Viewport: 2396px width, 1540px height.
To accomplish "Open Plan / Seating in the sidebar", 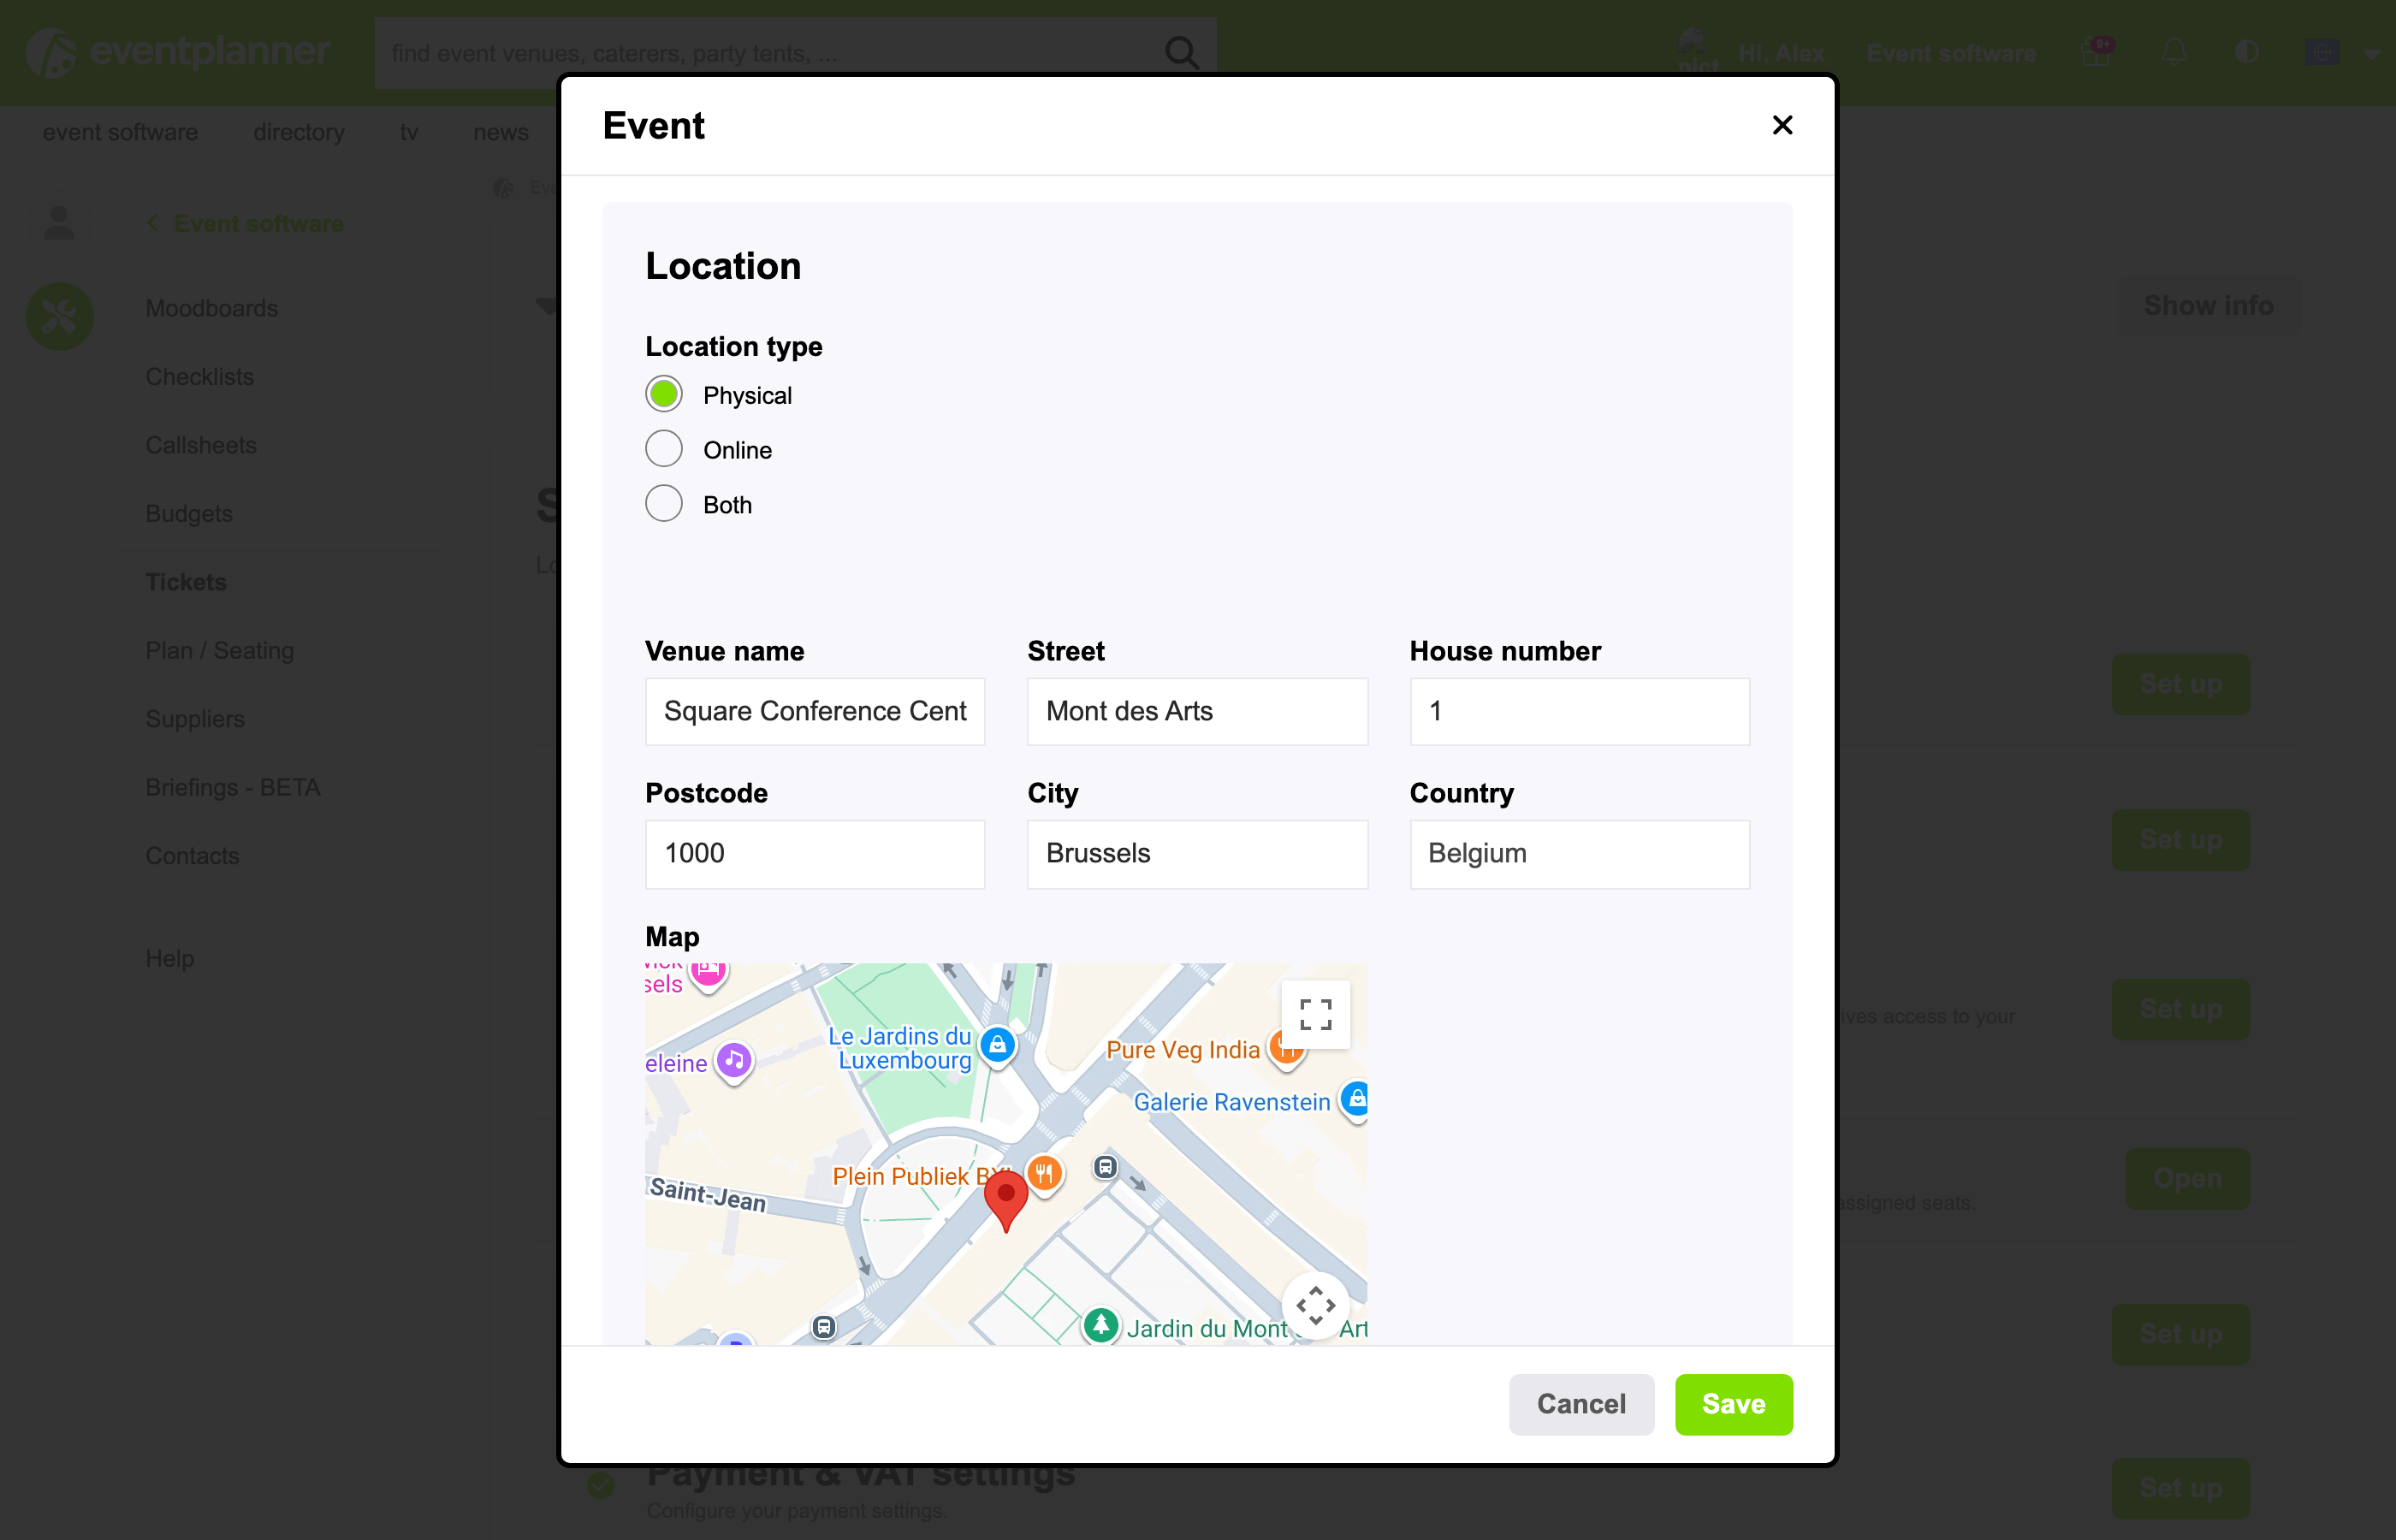I will click(x=220, y=650).
